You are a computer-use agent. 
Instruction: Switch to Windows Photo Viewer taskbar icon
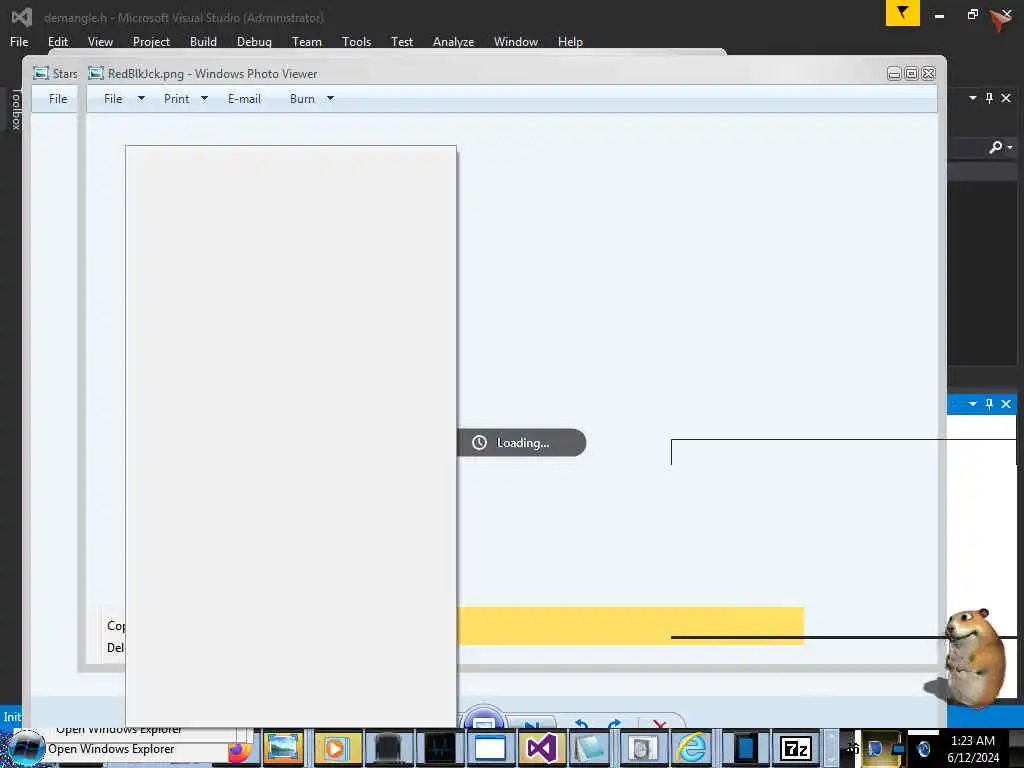283,748
